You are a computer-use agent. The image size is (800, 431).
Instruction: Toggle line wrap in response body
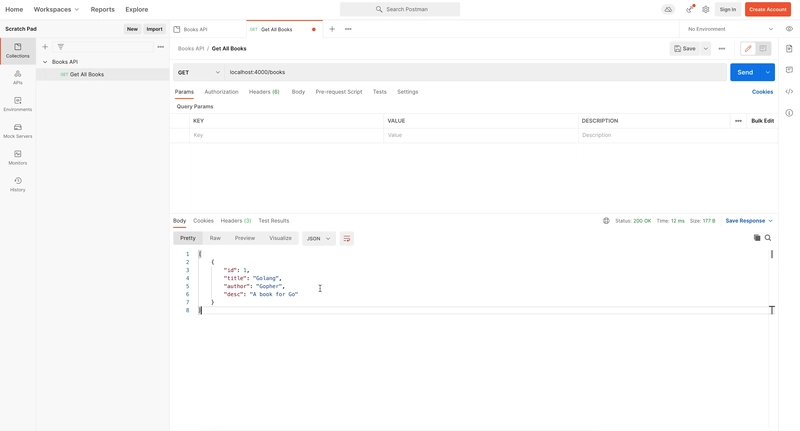pos(347,238)
